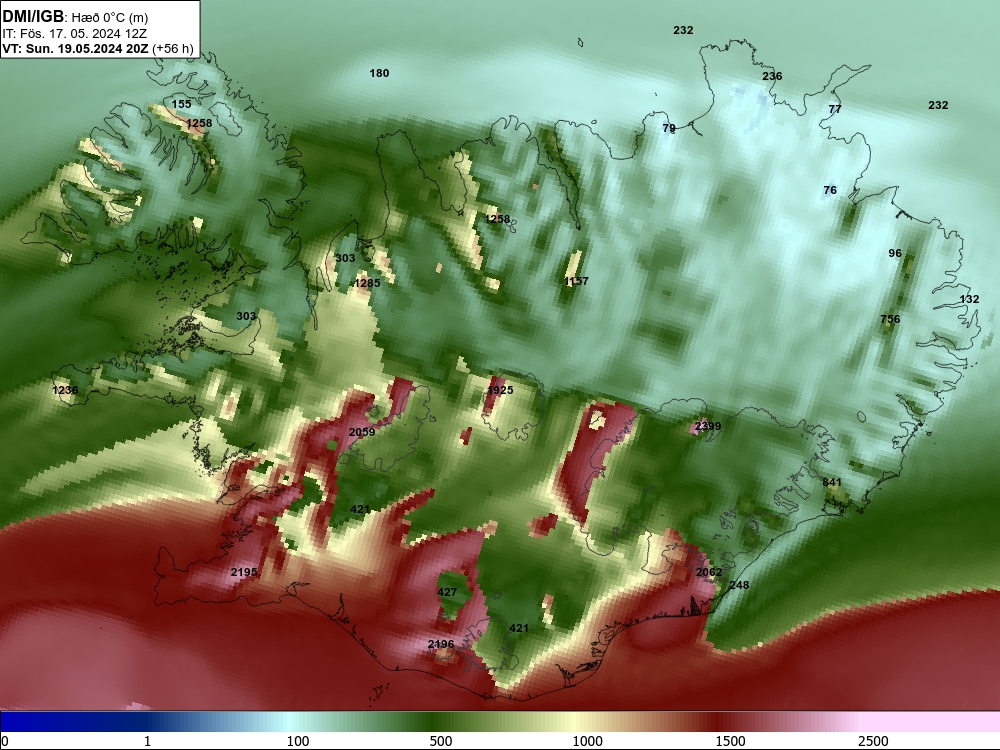The width and height of the screenshot is (1000, 750).
Task: Select the 2399 height value
Action: tap(708, 426)
